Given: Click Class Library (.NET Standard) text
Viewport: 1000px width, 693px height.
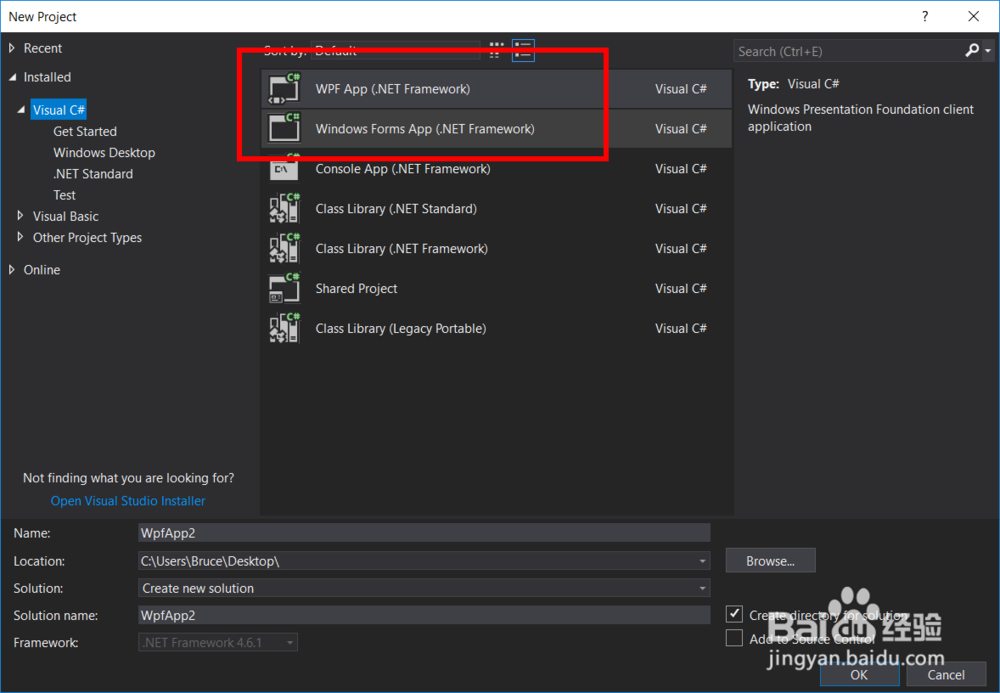Looking at the screenshot, I should click(x=396, y=208).
